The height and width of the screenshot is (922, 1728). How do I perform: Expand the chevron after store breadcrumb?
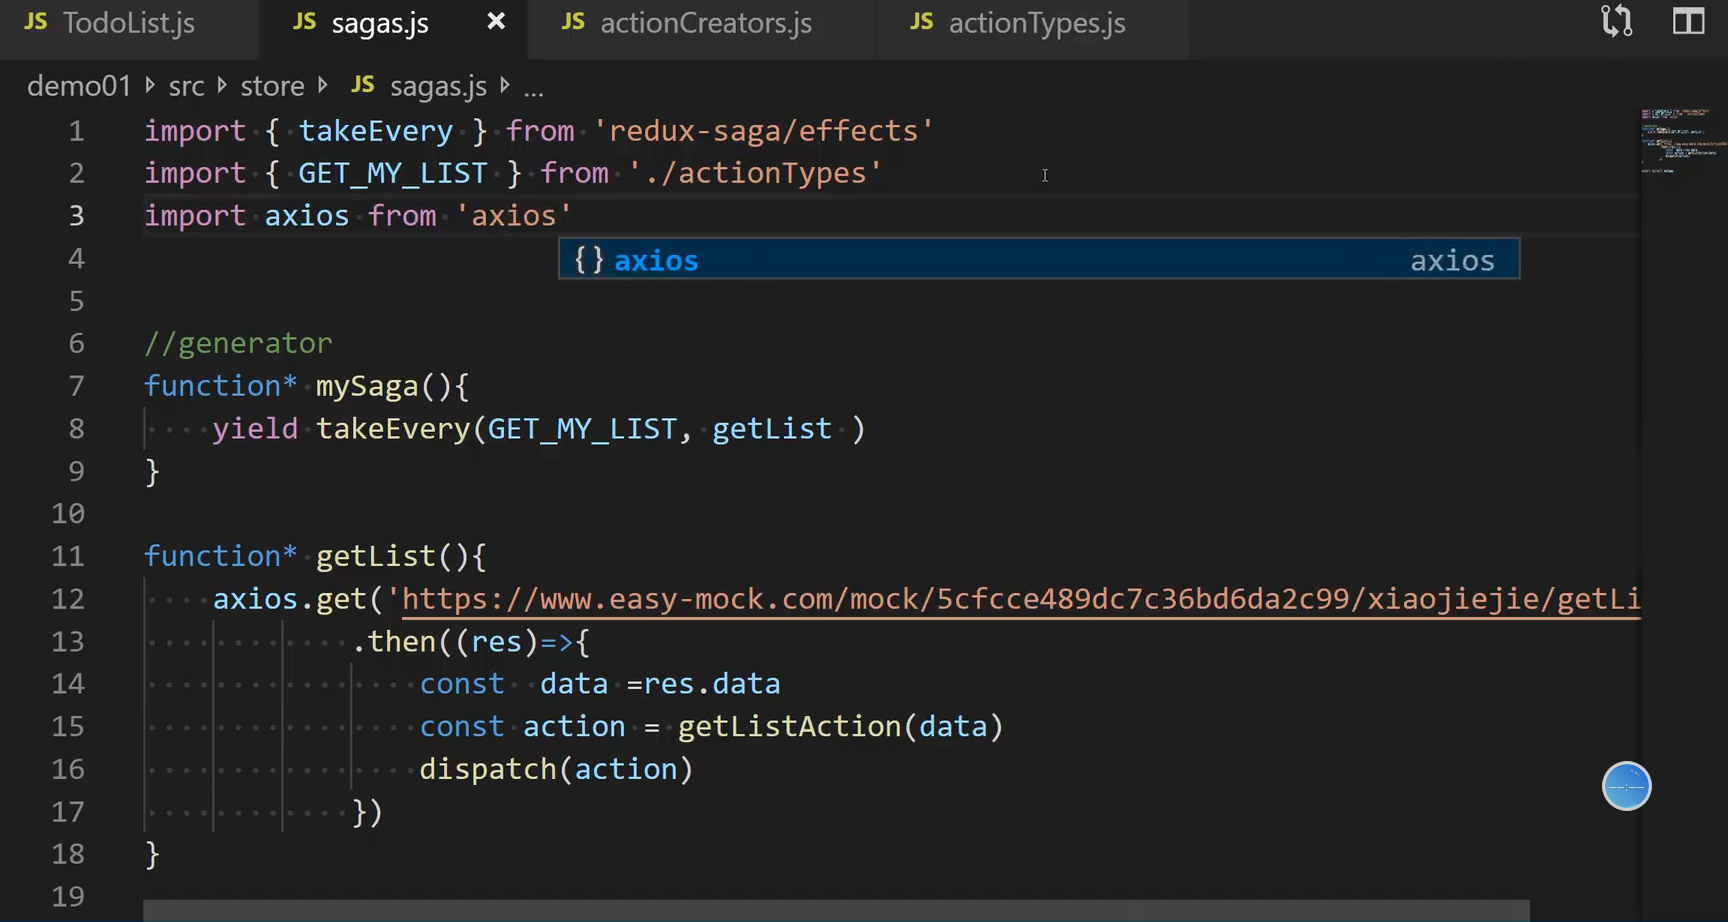click(x=323, y=86)
